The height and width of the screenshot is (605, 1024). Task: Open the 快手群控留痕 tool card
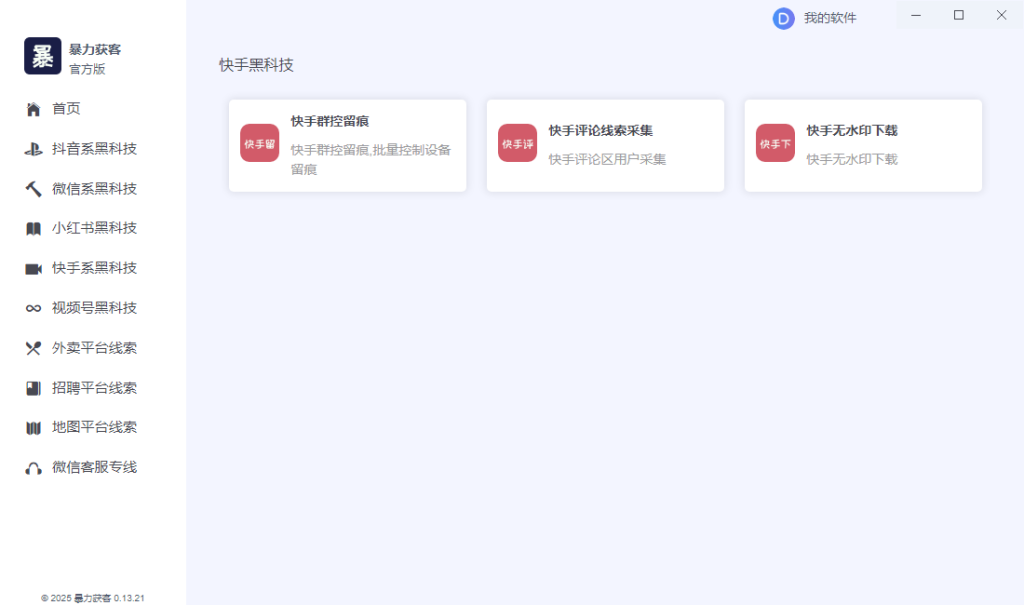tap(347, 145)
